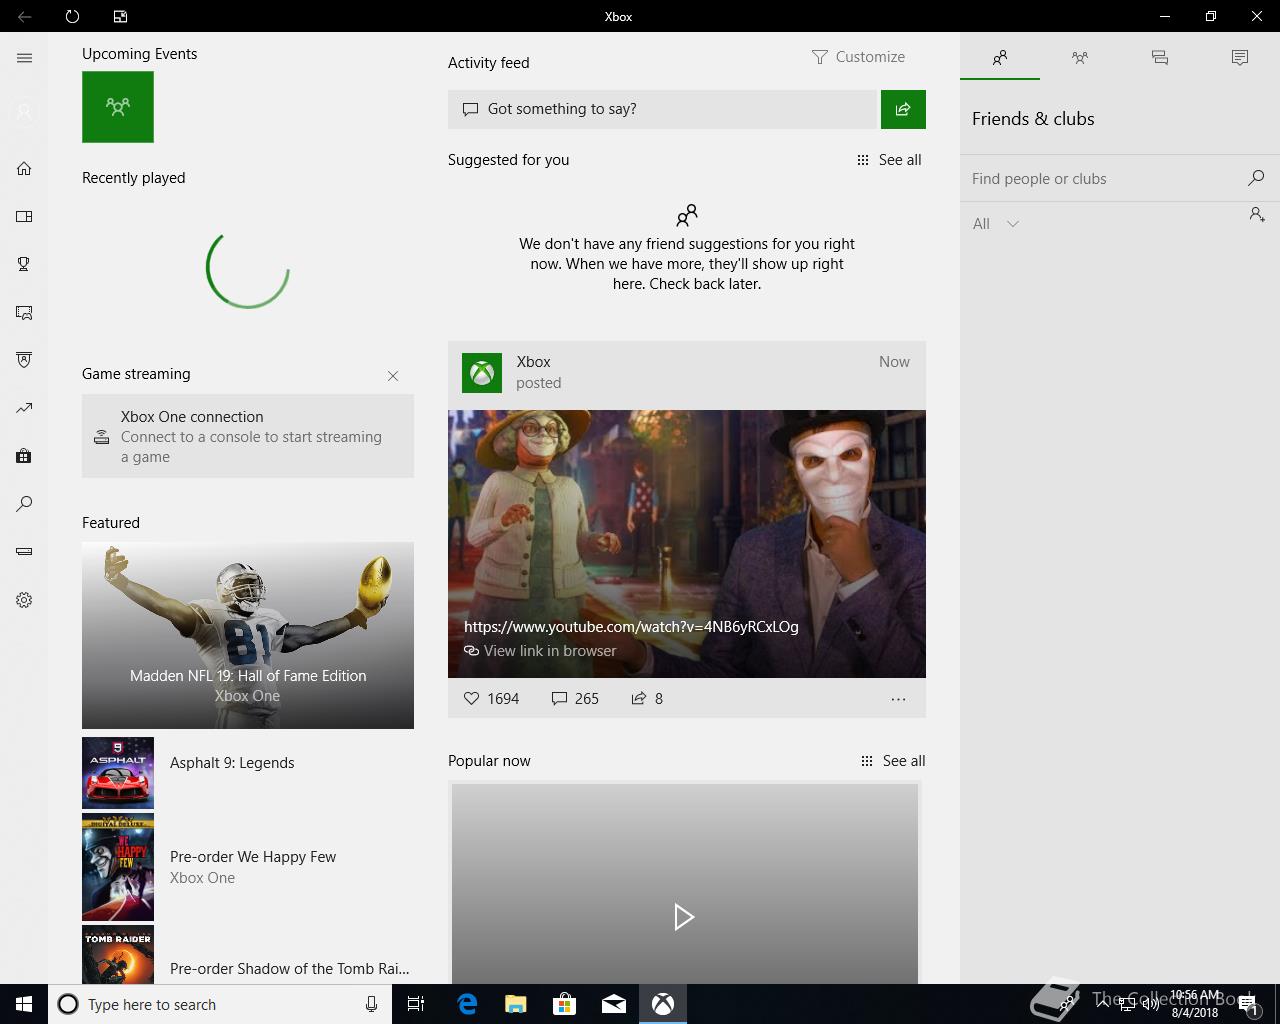This screenshot has width=1280, height=1024.
Task: Open Microsoft Store bag icon in sidebar
Action: click(x=24, y=456)
